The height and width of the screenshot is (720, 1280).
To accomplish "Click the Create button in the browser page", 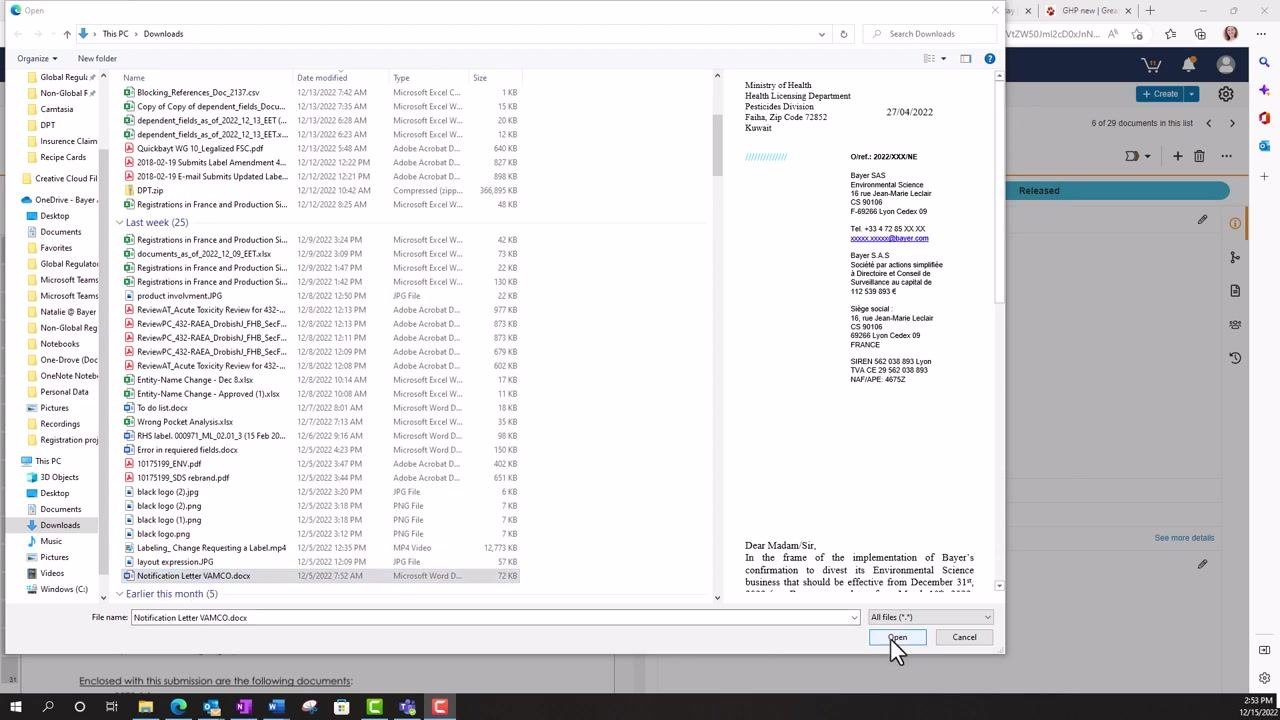I will [1160, 94].
